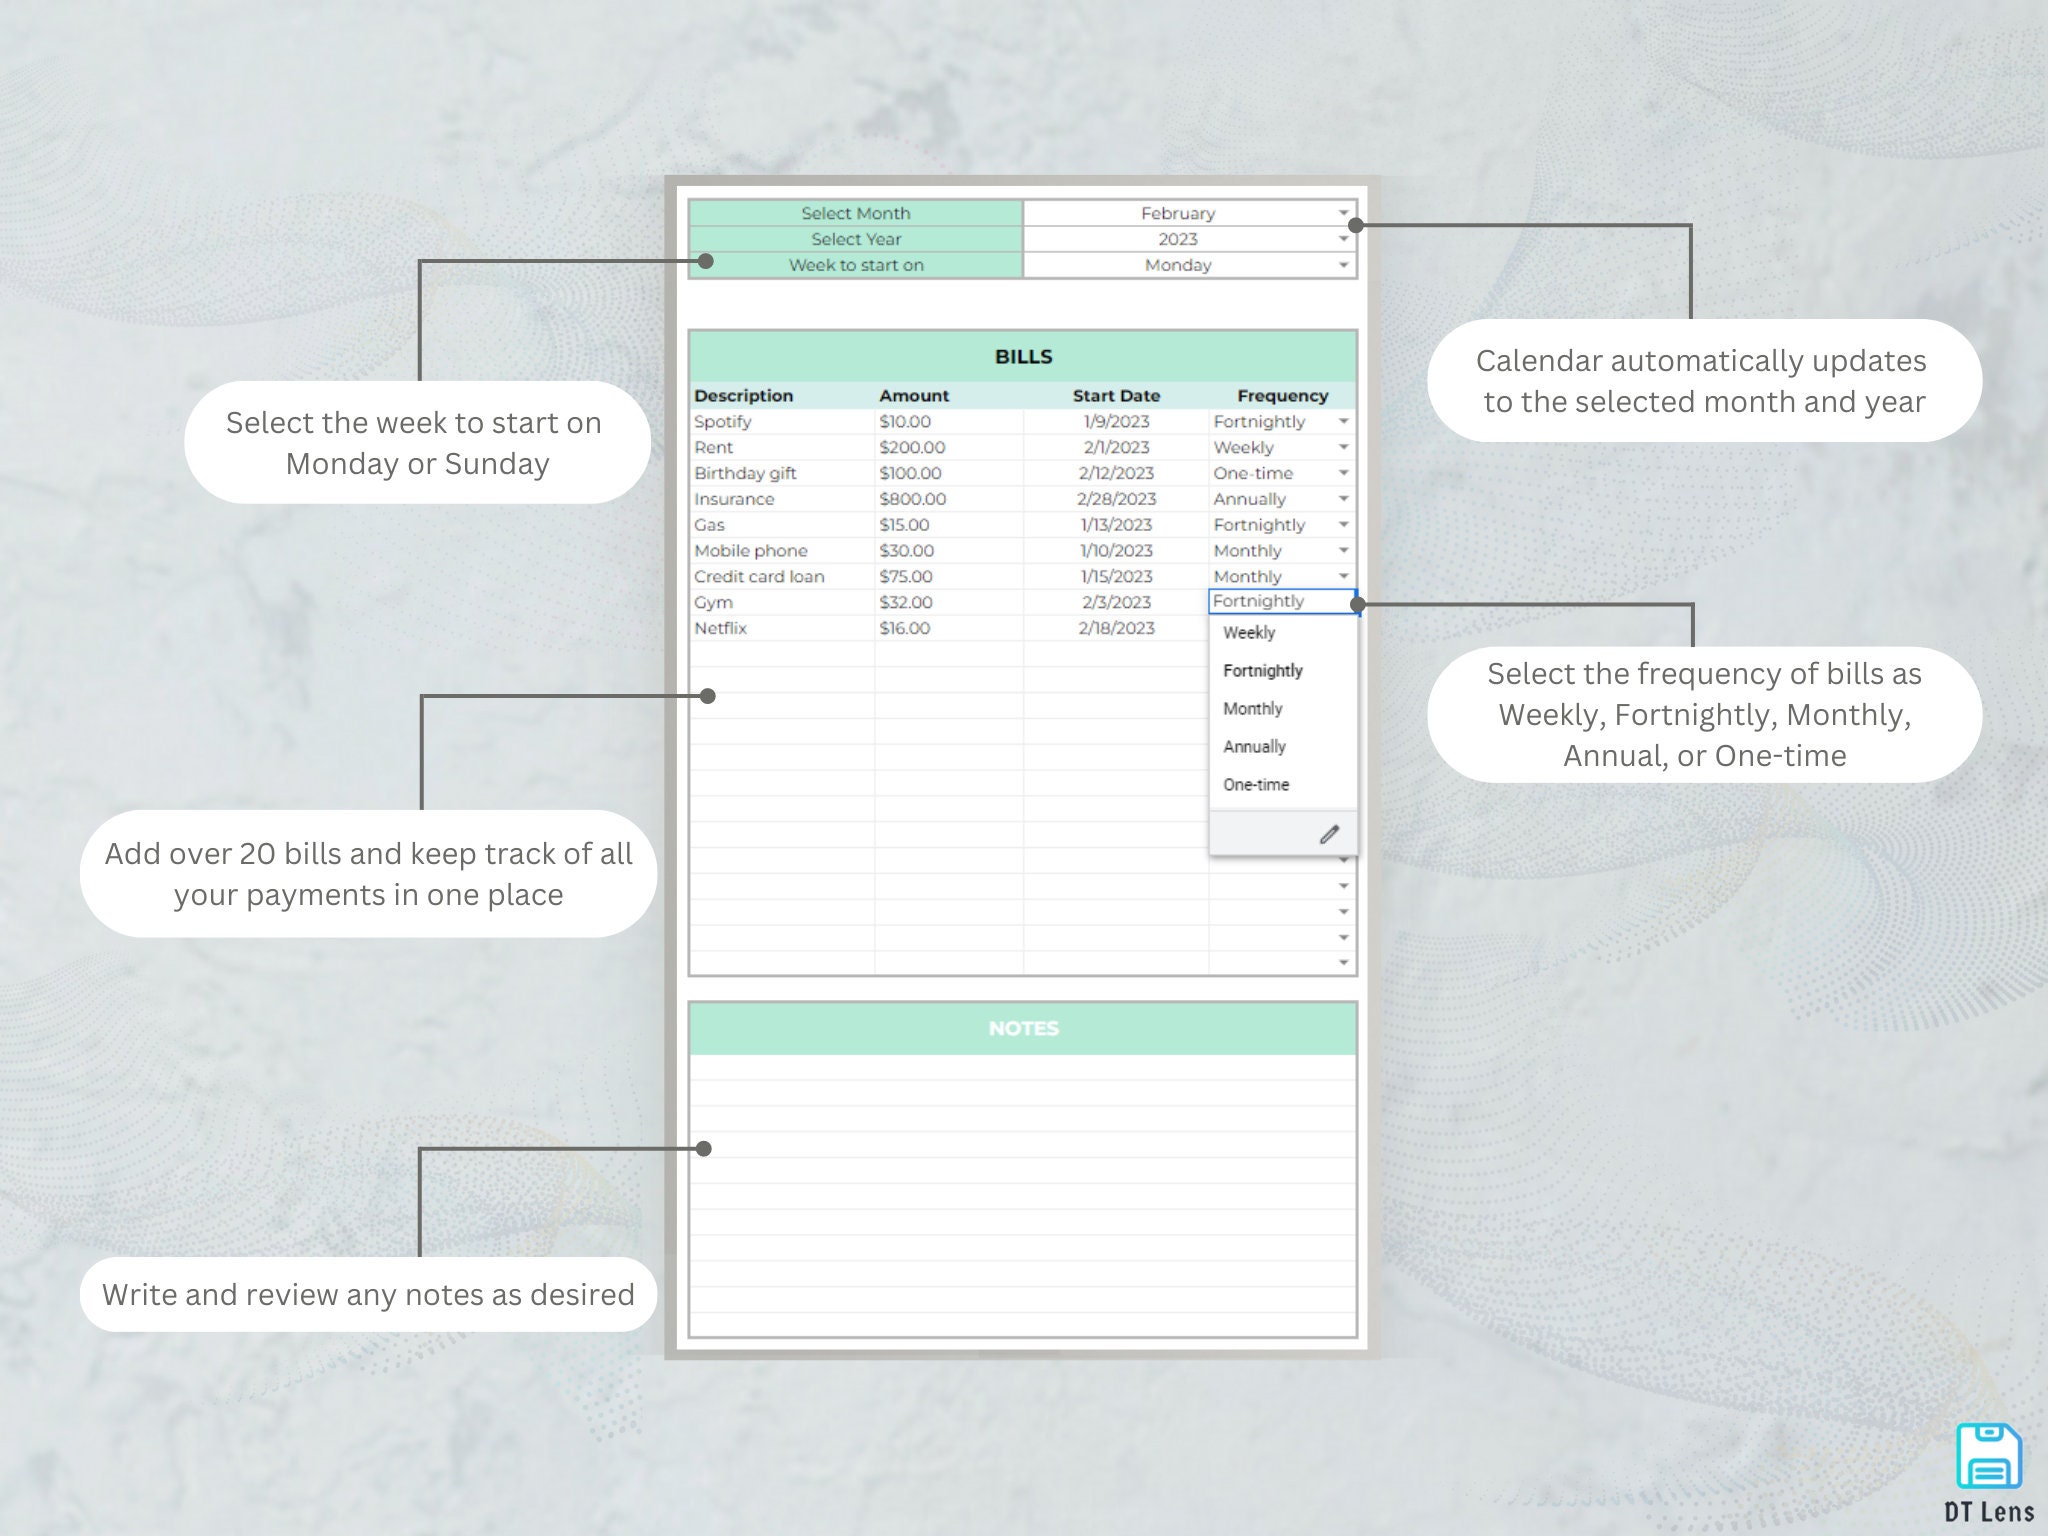This screenshot has height=1536, width=2048.
Task: Click the Insurance start date 2/28/2023
Action: pyautogui.click(x=1117, y=499)
